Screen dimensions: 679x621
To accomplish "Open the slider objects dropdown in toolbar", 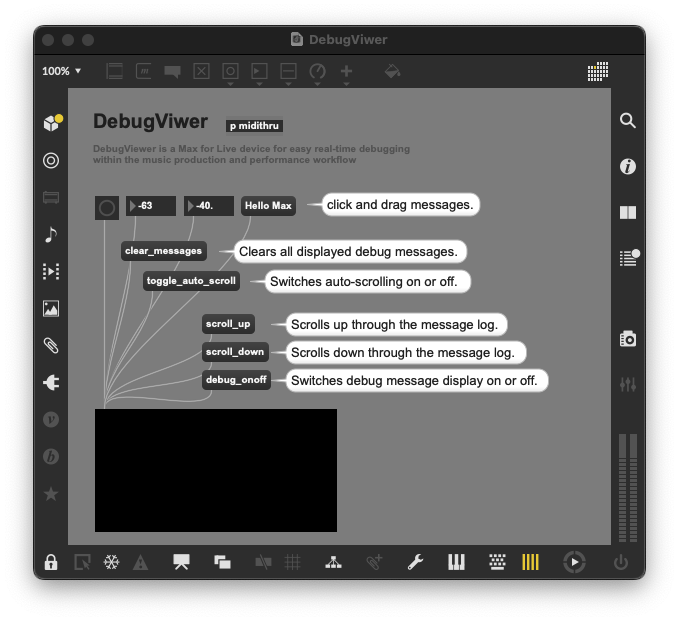I will click(x=288, y=73).
